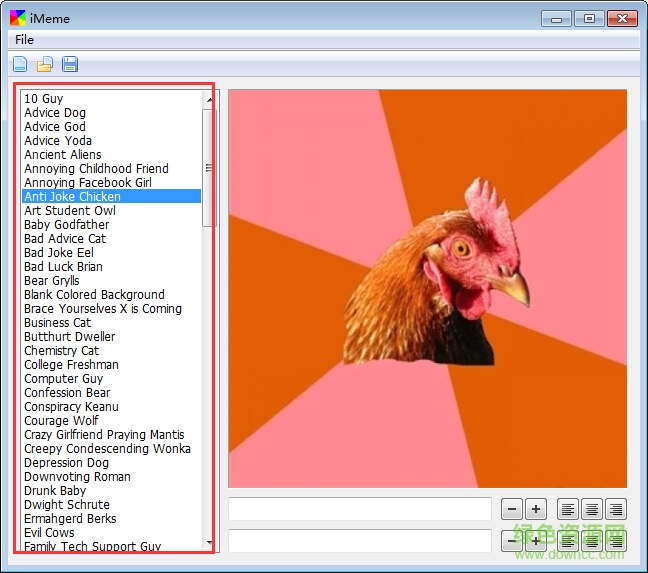Increase top caption font size with plus

tap(535, 509)
